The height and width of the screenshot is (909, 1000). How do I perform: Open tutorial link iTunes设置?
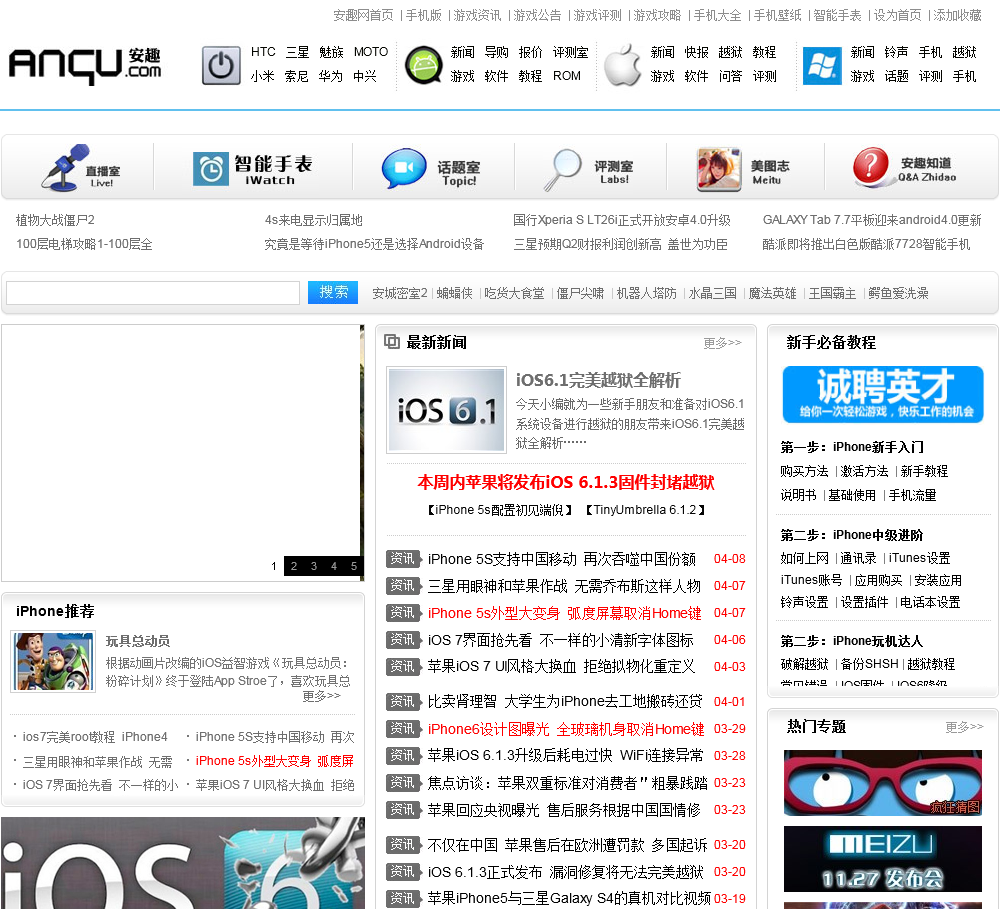[920, 558]
